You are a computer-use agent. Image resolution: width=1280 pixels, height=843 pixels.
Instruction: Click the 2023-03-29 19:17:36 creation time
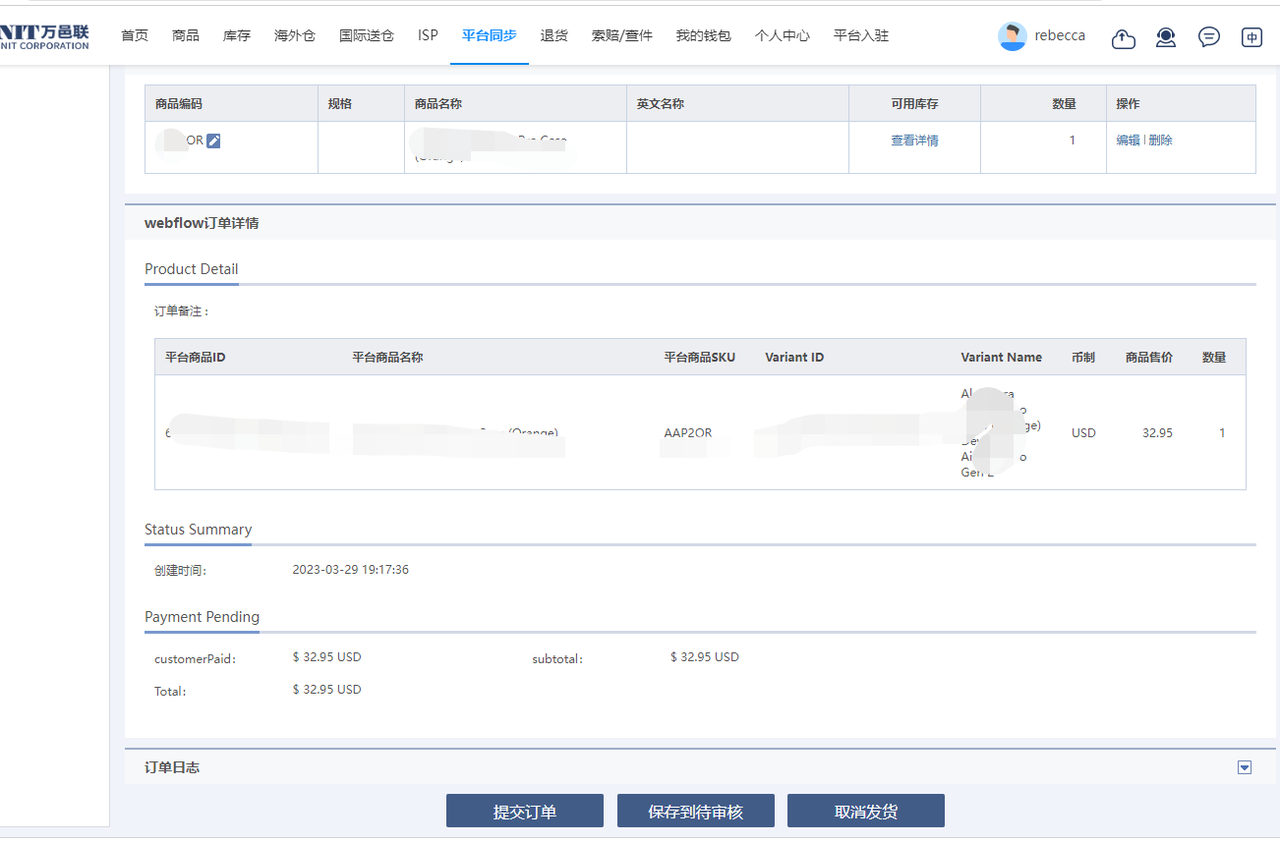(x=350, y=570)
